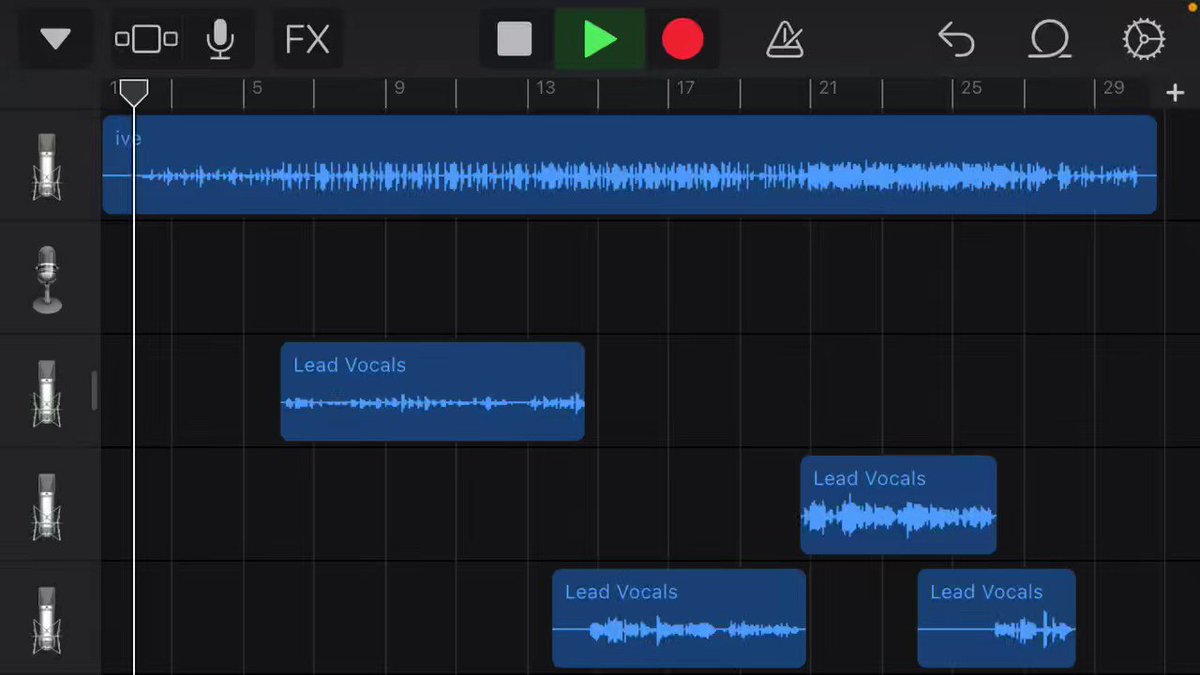Tap the Stop playback button
The width and height of the screenshot is (1200, 675).
pos(515,40)
